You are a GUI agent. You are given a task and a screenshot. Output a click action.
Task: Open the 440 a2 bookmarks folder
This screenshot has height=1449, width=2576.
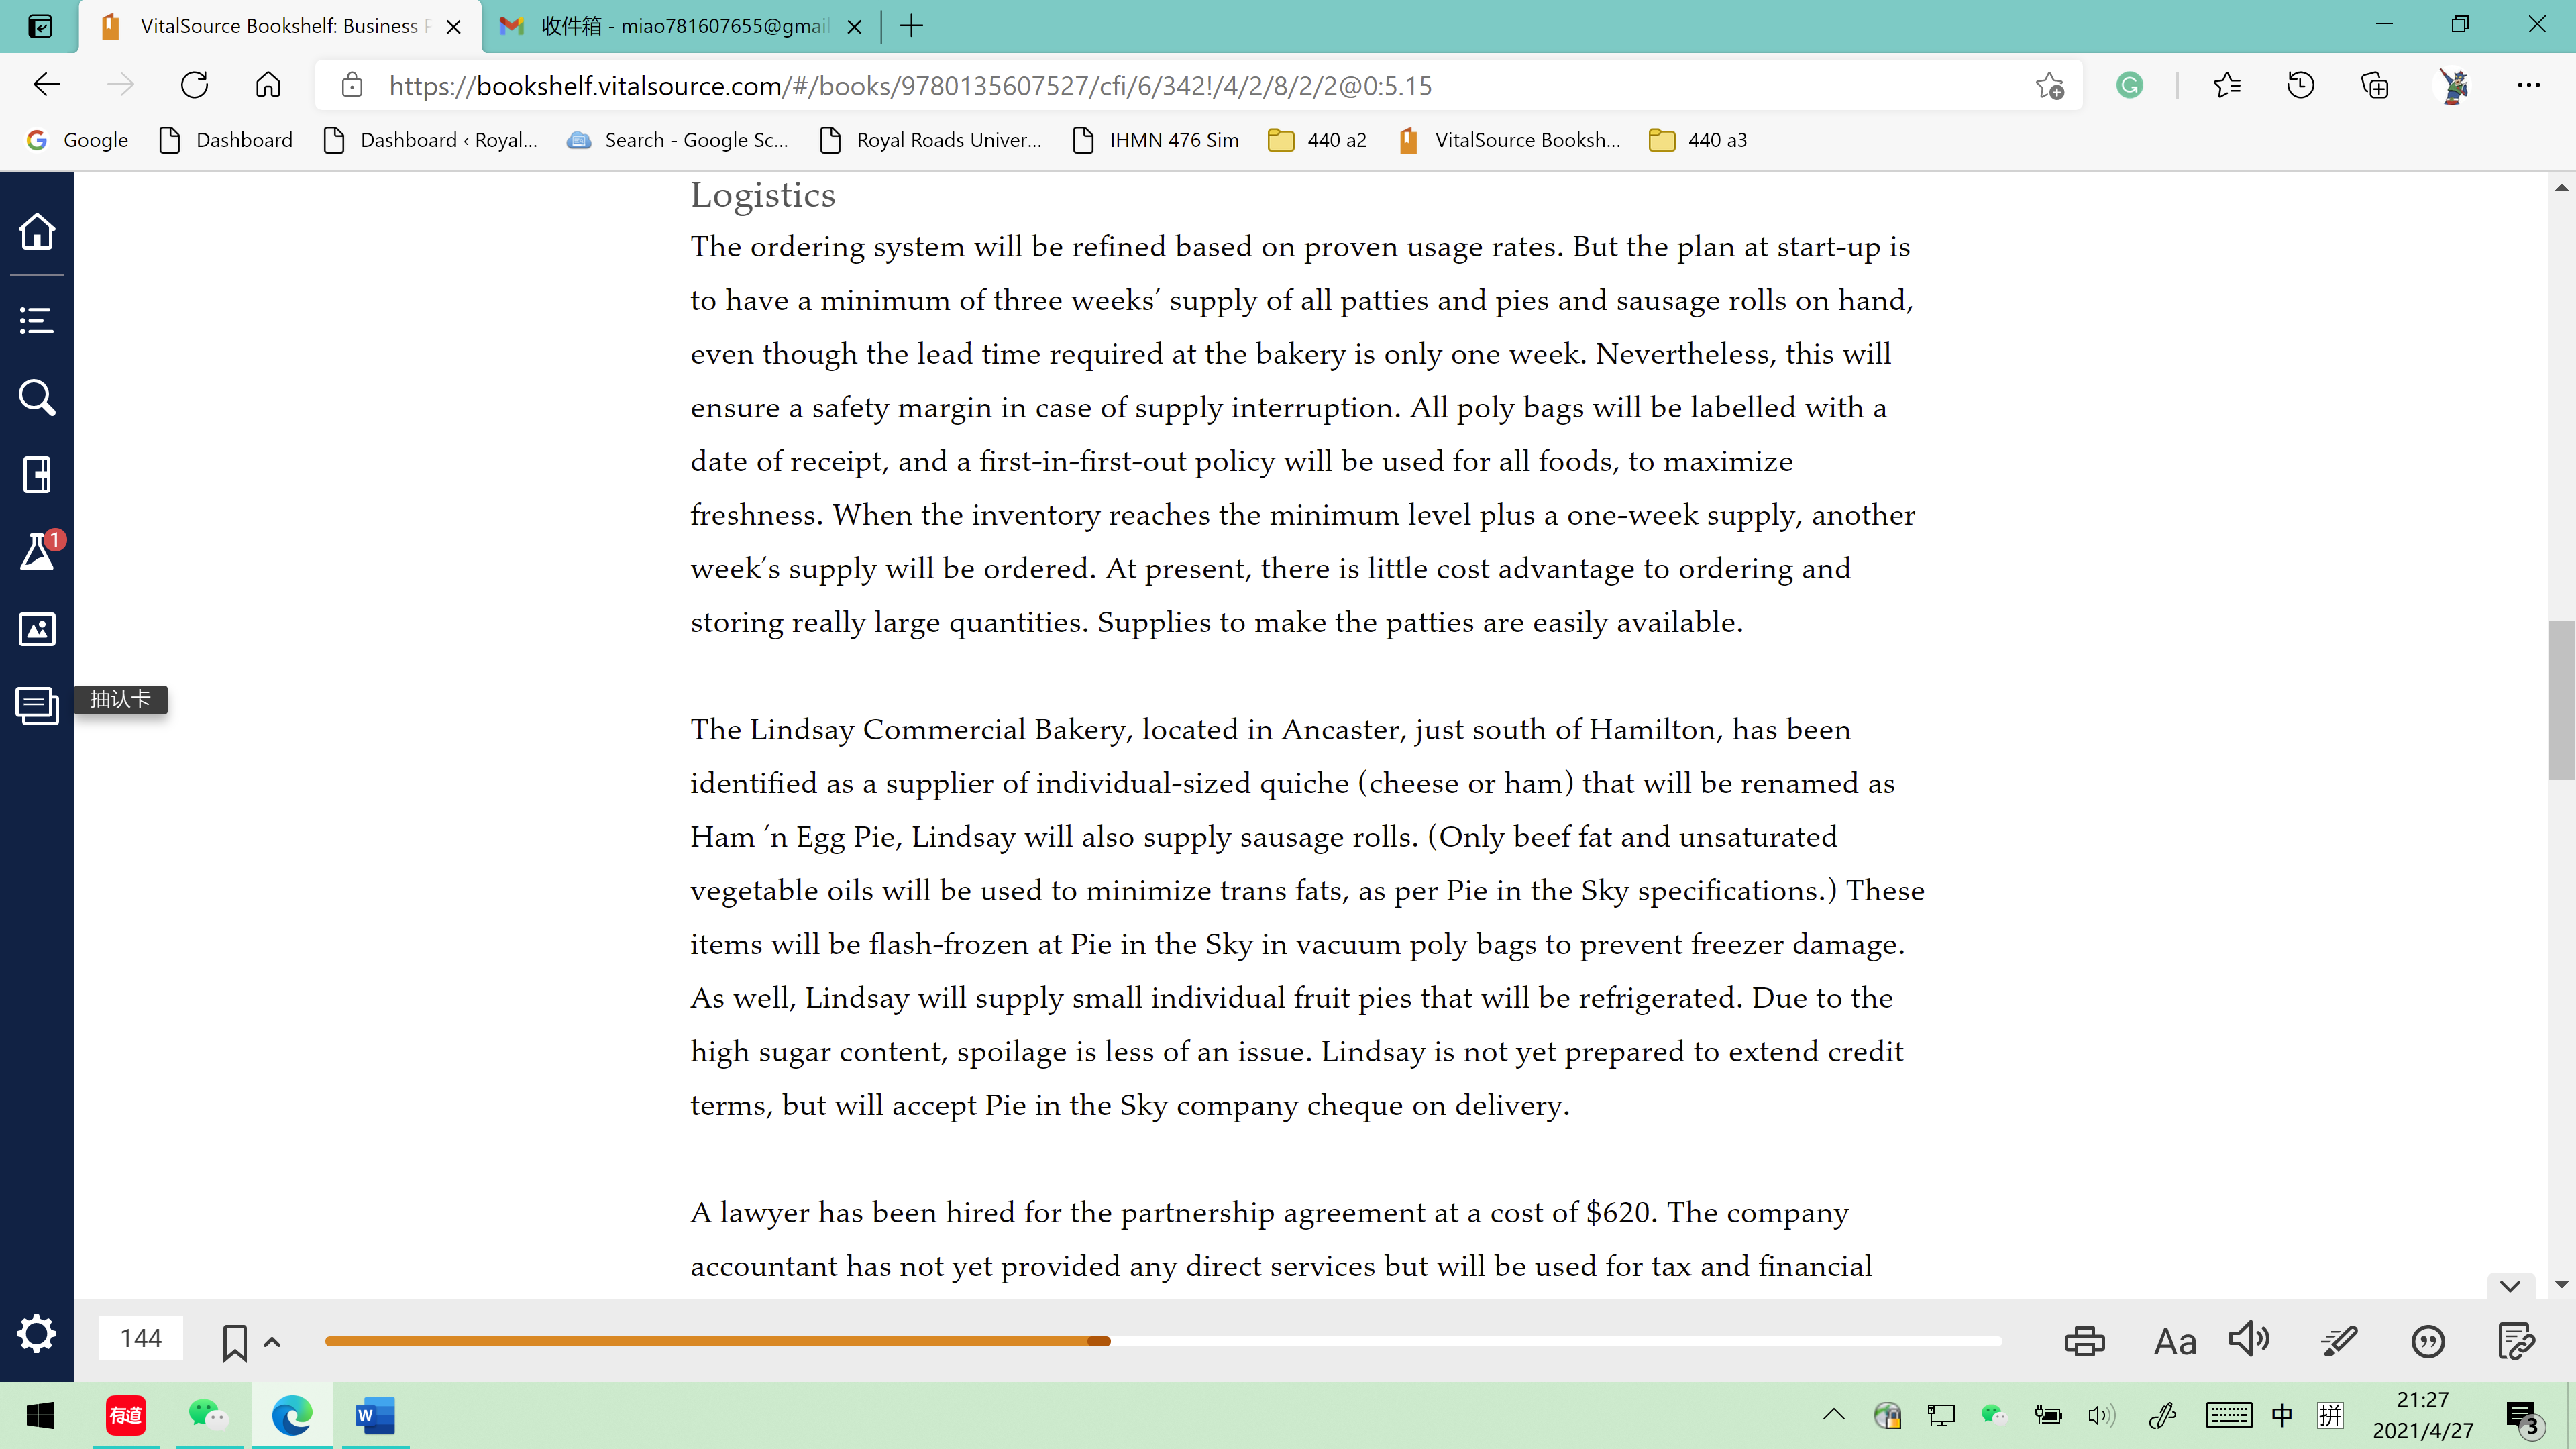1317,140
